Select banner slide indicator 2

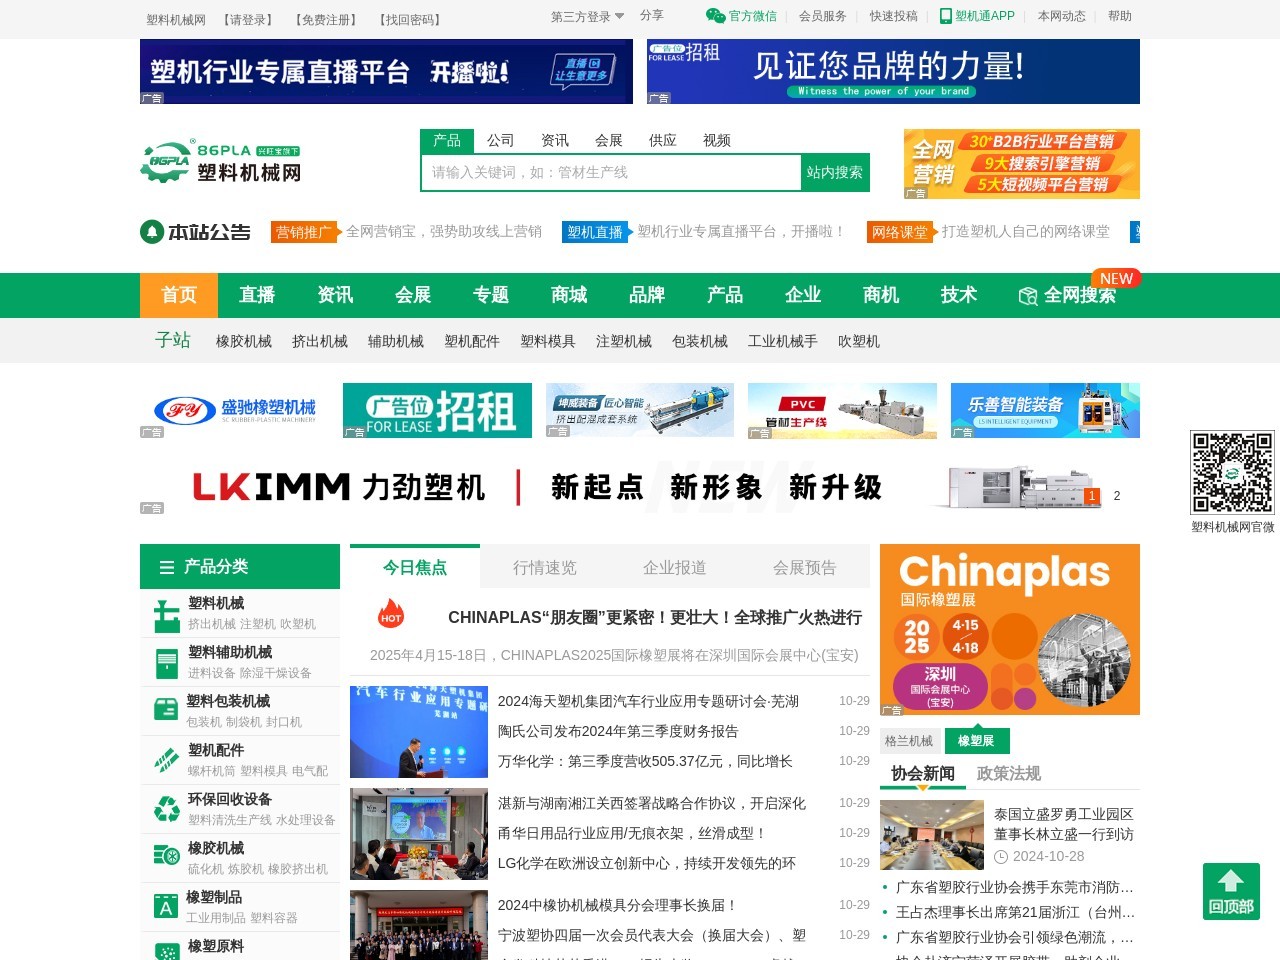coord(1117,496)
